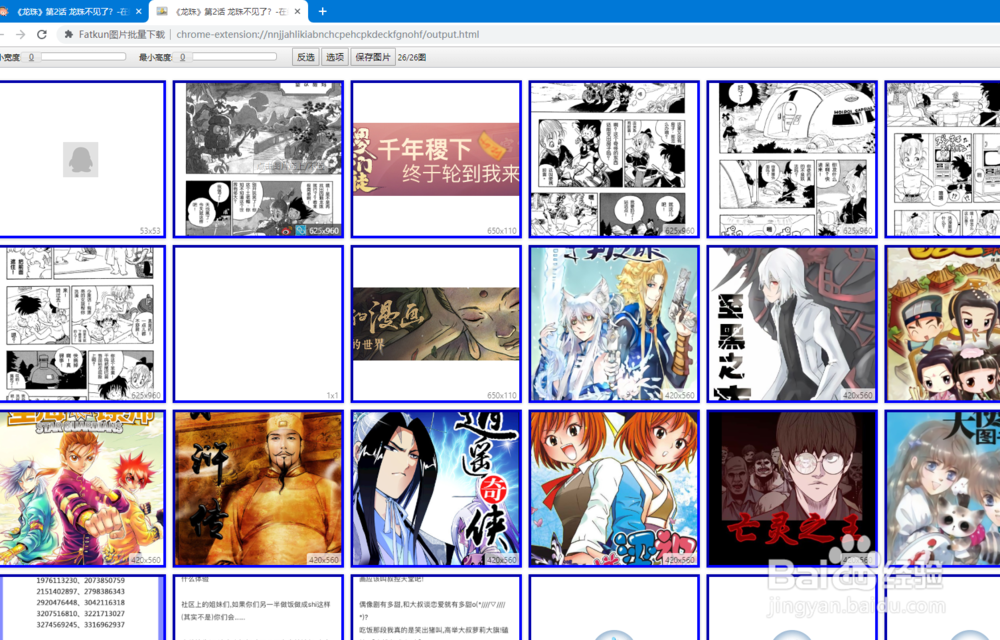Click the Fatkun图片批量下载 page title text
The height and width of the screenshot is (640, 1000).
coord(122,34)
